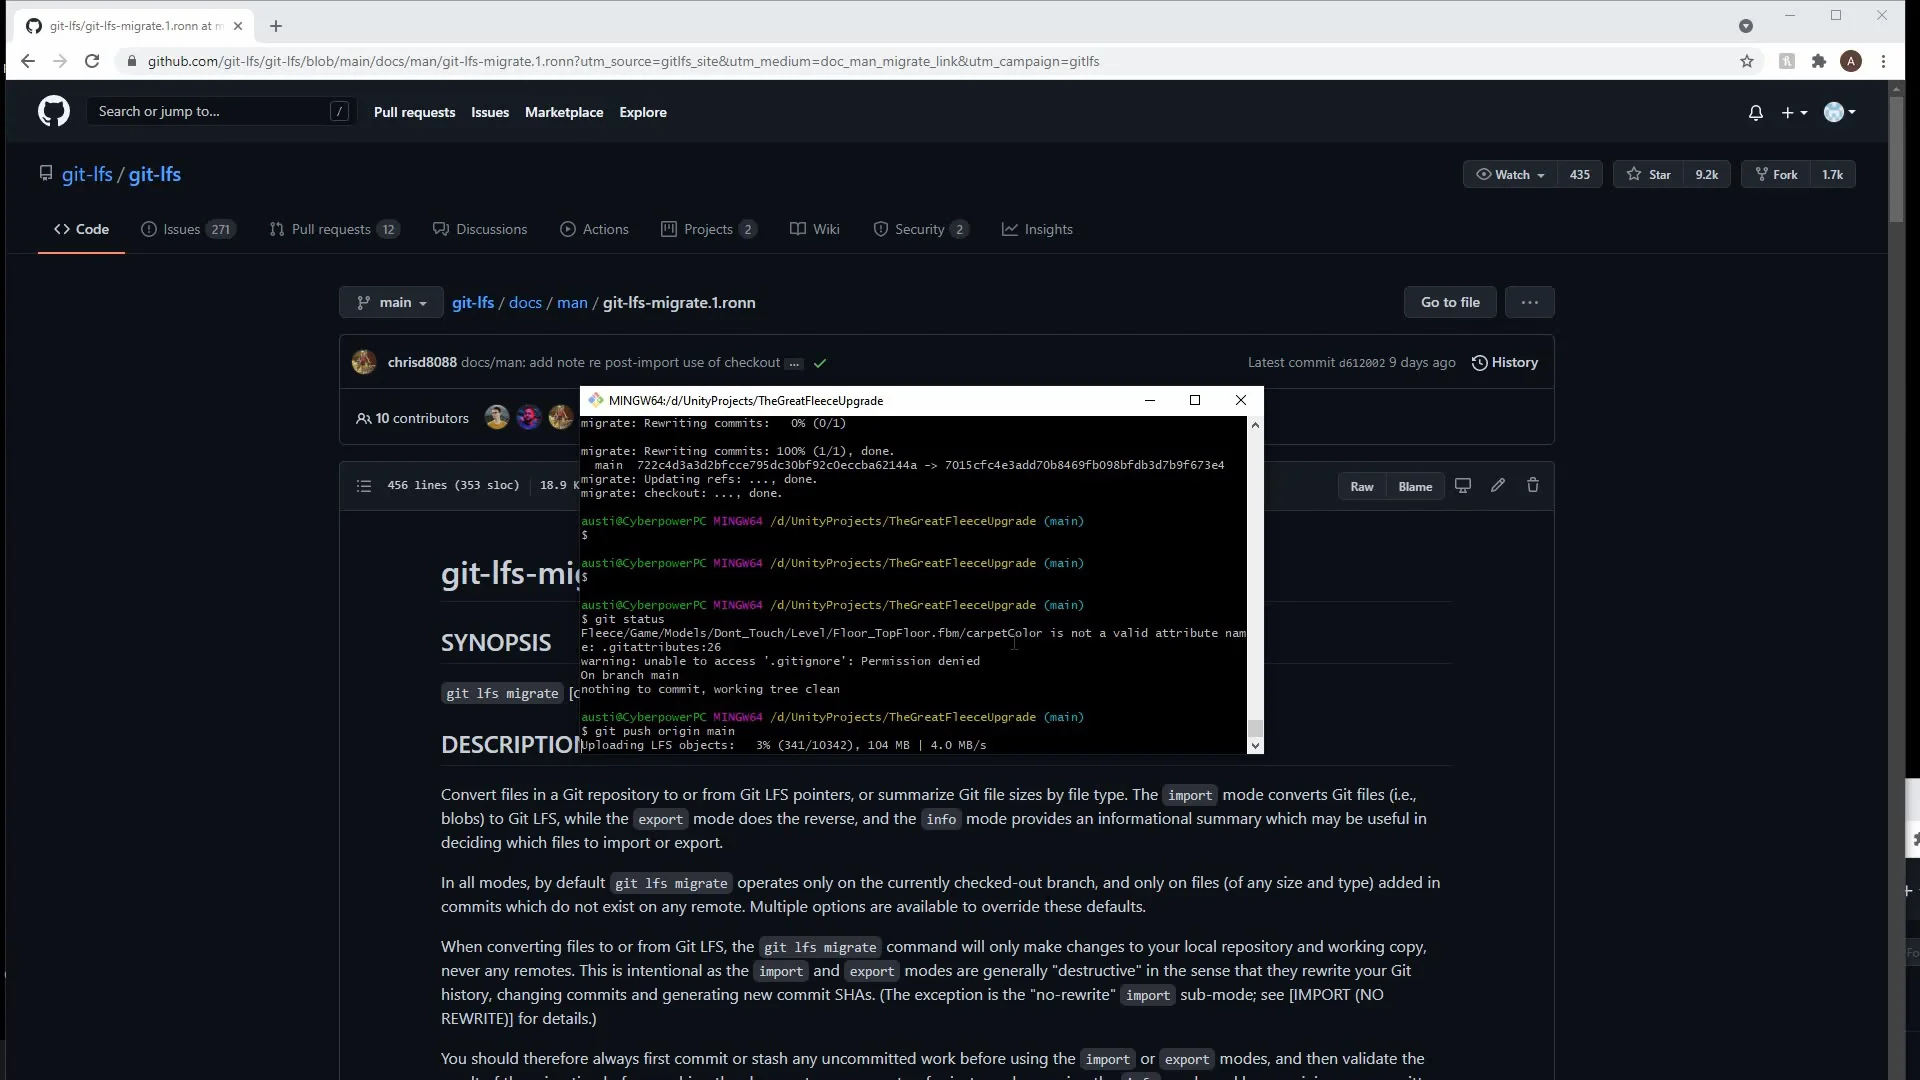This screenshot has width=1920, height=1080.
Task: Click the address bar URL
Action: click(623, 61)
